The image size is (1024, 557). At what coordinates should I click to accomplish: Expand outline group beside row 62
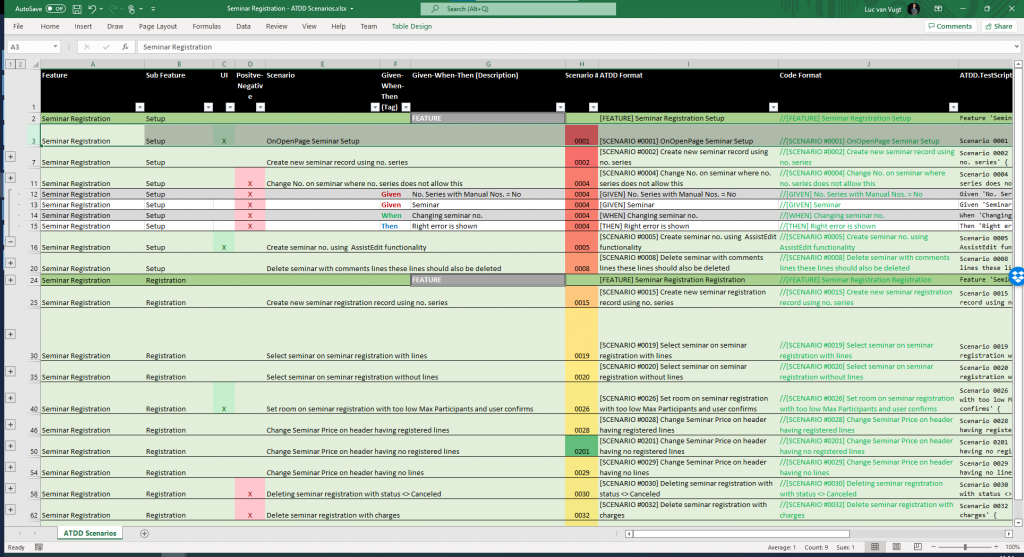click(10, 509)
